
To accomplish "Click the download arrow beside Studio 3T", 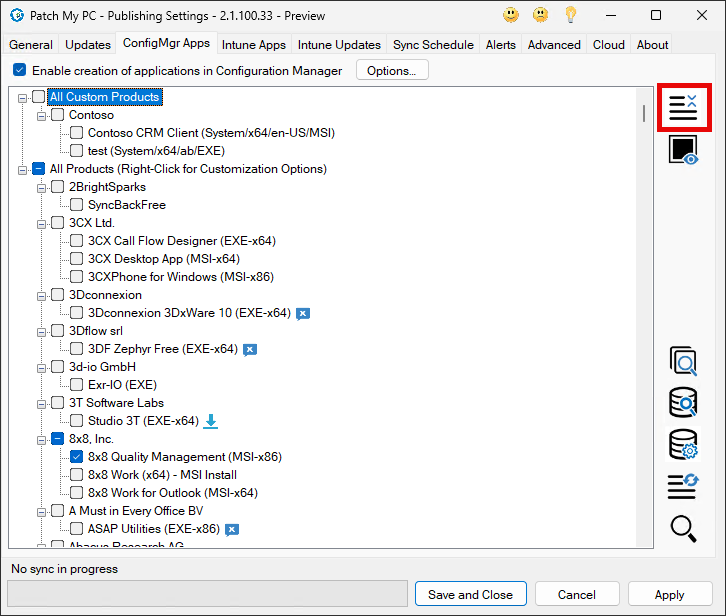I will (x=211, y=421).
